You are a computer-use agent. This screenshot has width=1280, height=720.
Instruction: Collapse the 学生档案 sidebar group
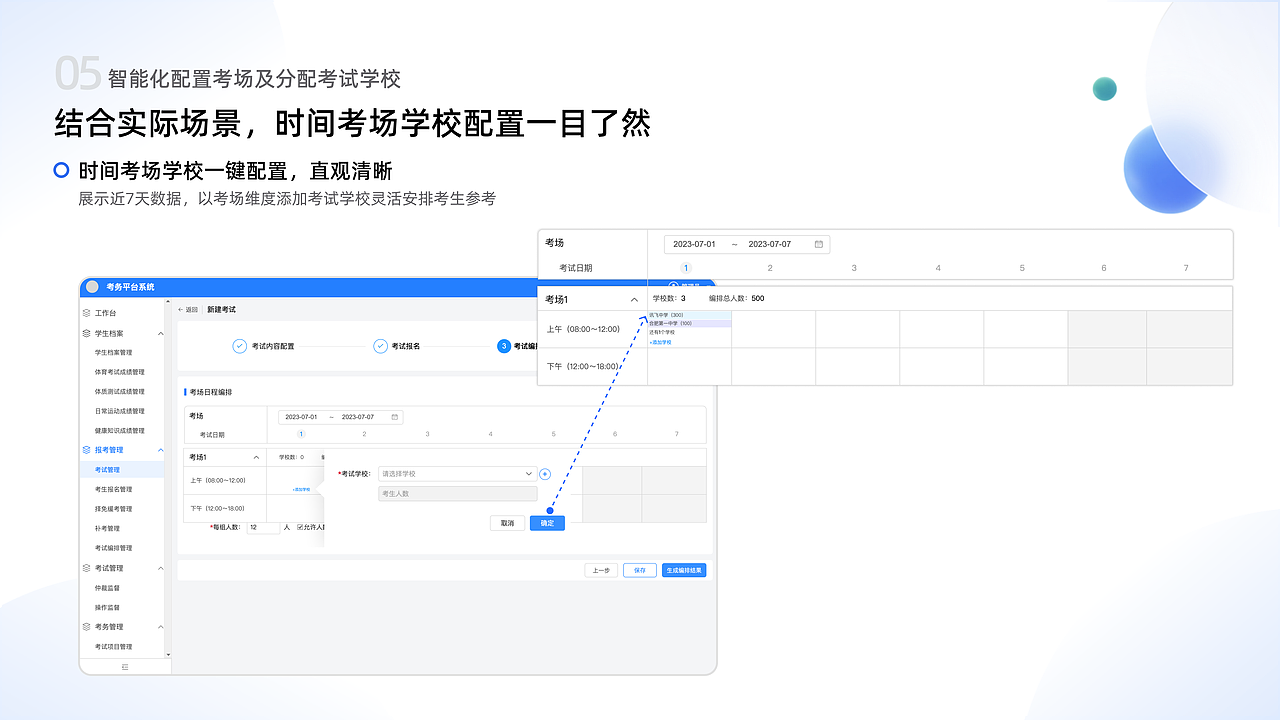(161, 331)
